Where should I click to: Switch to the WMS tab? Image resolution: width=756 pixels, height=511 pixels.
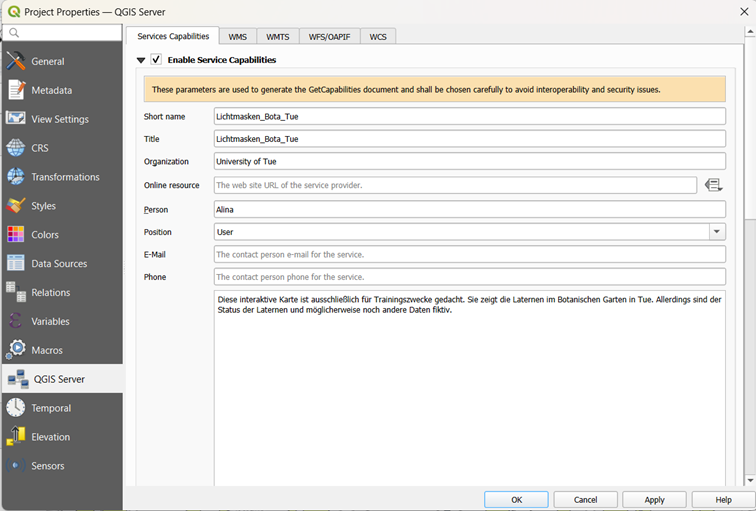[238, 37]
